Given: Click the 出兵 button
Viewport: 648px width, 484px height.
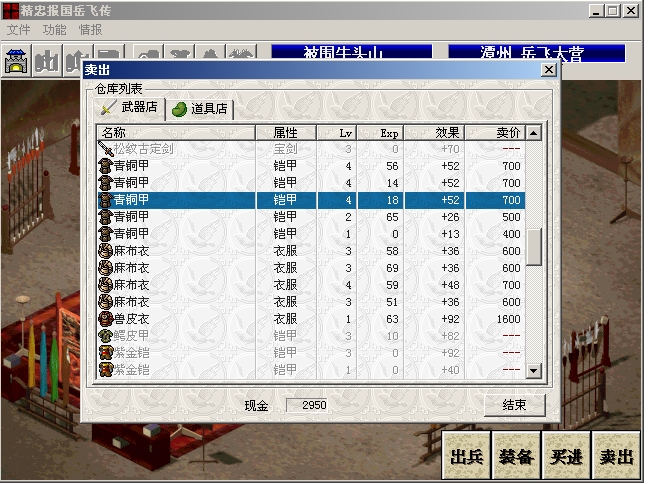Looking at the screenshot, I should pos(467,456).
